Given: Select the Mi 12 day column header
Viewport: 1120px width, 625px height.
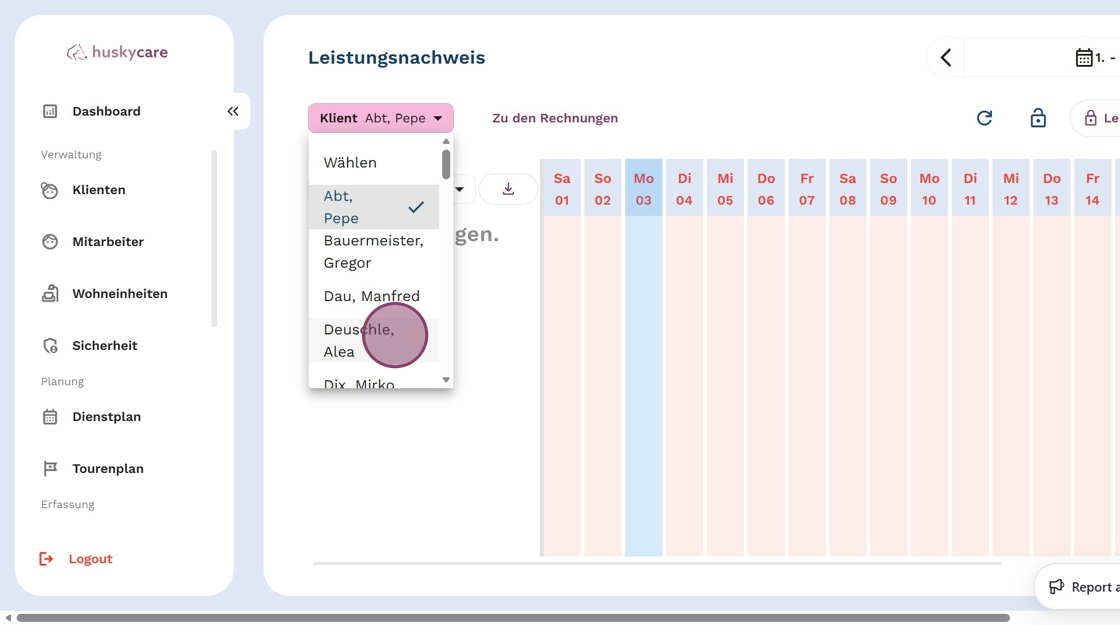Looking at the screenshot, I should click(x=1011, y=189).
